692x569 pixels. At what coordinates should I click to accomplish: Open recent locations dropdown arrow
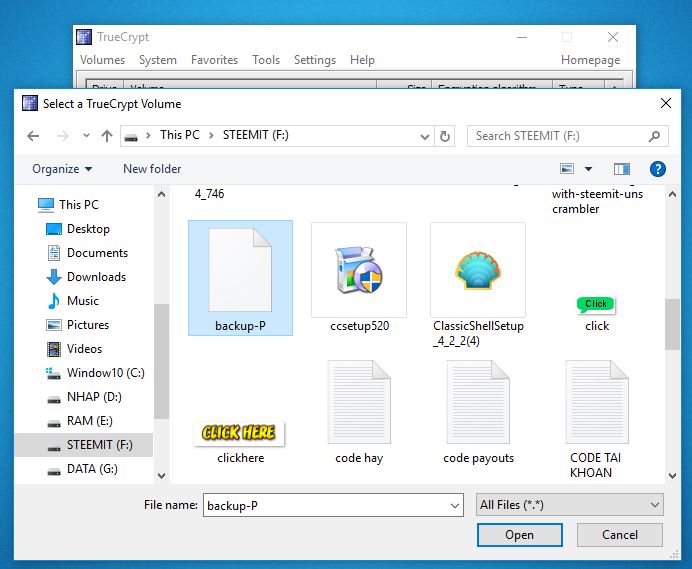86,136
